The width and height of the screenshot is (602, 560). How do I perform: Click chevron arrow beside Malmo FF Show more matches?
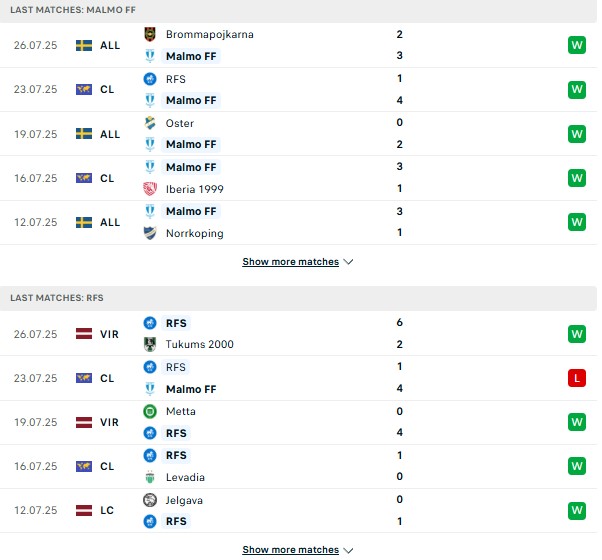coord(348,262)
